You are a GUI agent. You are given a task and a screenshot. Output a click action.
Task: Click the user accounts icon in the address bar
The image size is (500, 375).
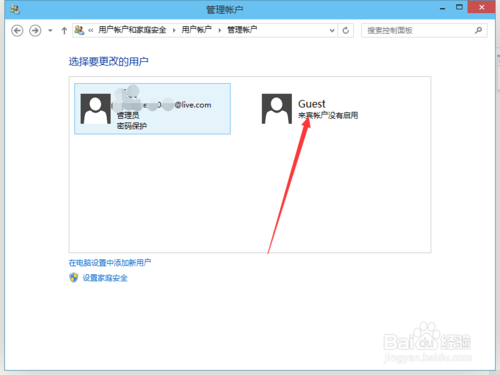(x=79, y=30)
